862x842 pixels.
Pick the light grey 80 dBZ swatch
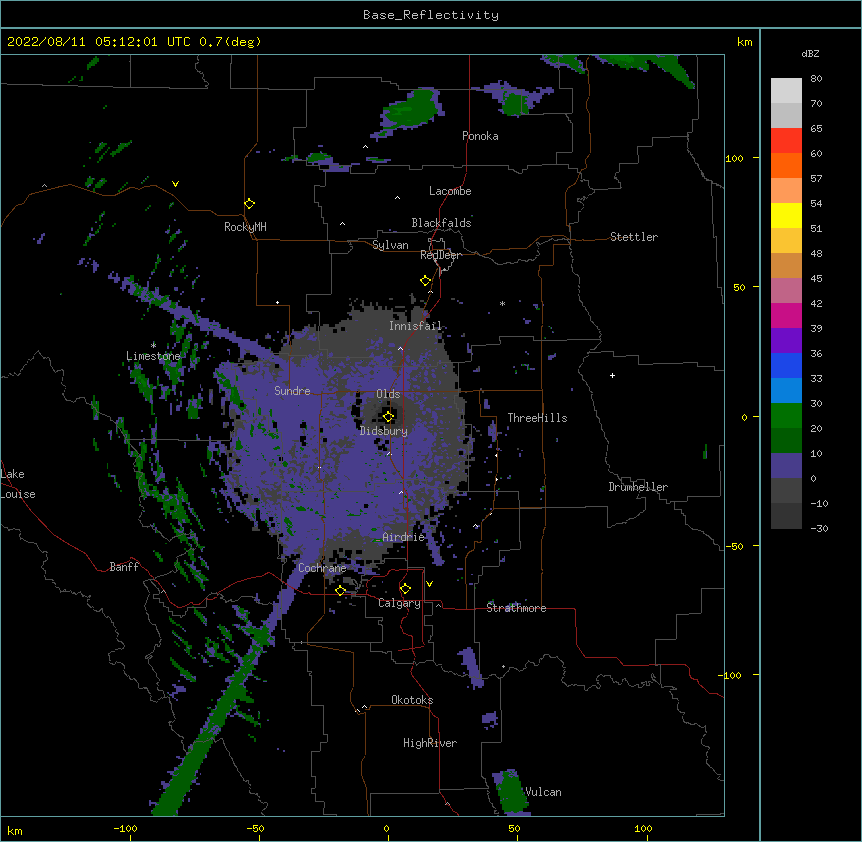[x=786, y=91]
